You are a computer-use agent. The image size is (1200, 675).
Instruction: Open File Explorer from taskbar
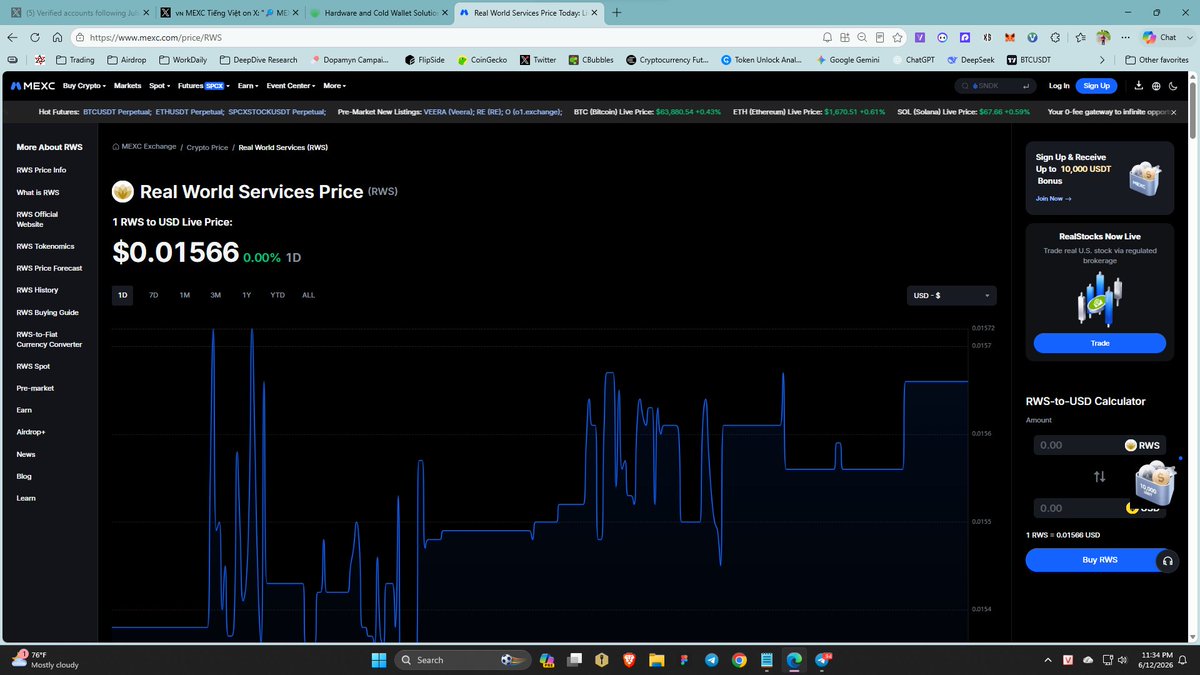(x=656, y=660)
